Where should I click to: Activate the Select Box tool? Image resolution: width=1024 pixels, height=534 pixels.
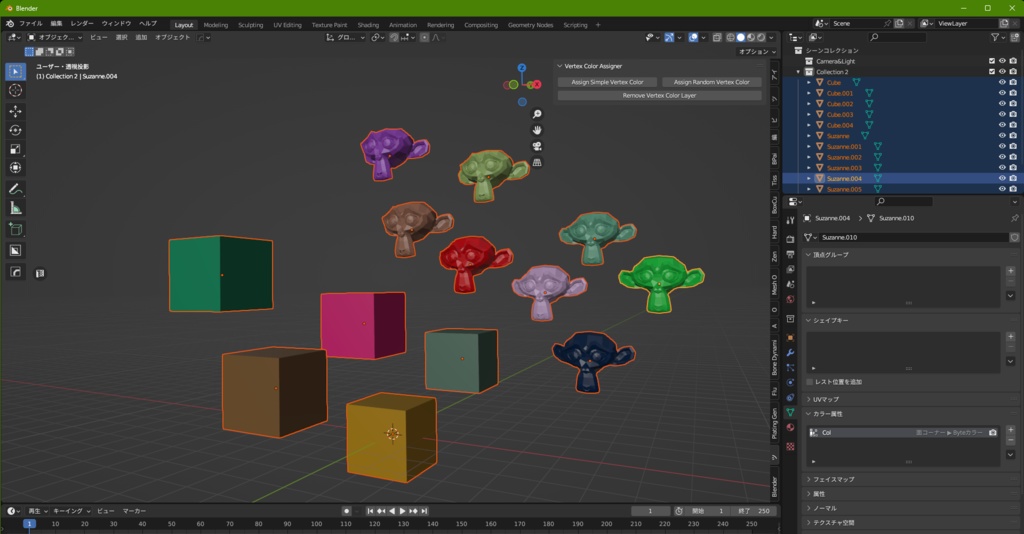pos(16,71)
